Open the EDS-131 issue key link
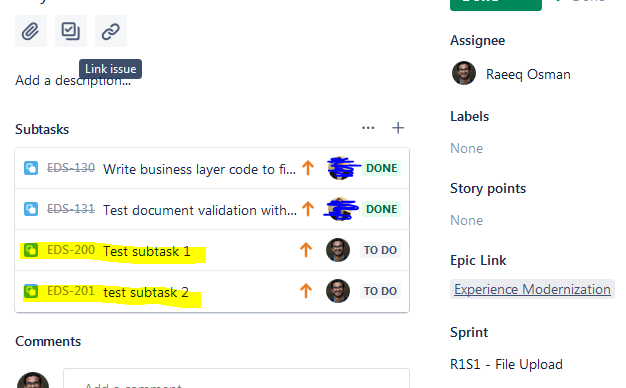The width and height of the screenshot is (626, 388). pyautogui.click(x=71, y=209)
